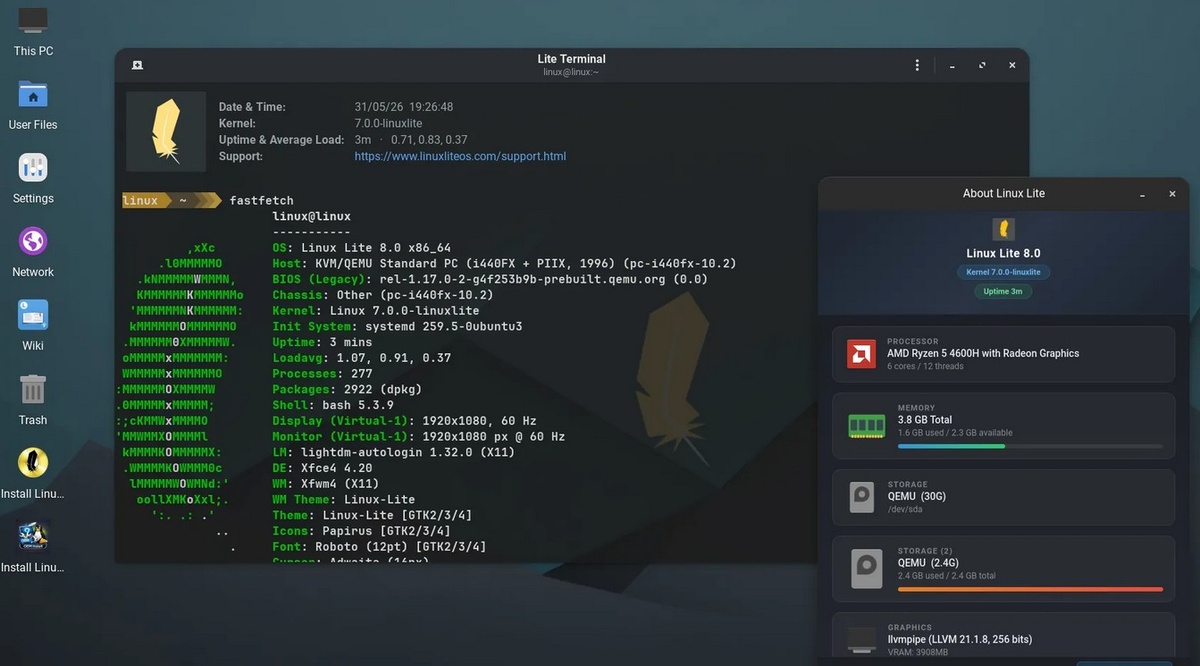The image size is (1200, 666).
Task: Click the 'Shell: bash 5.3.9' line
Action: click(333, 405)
